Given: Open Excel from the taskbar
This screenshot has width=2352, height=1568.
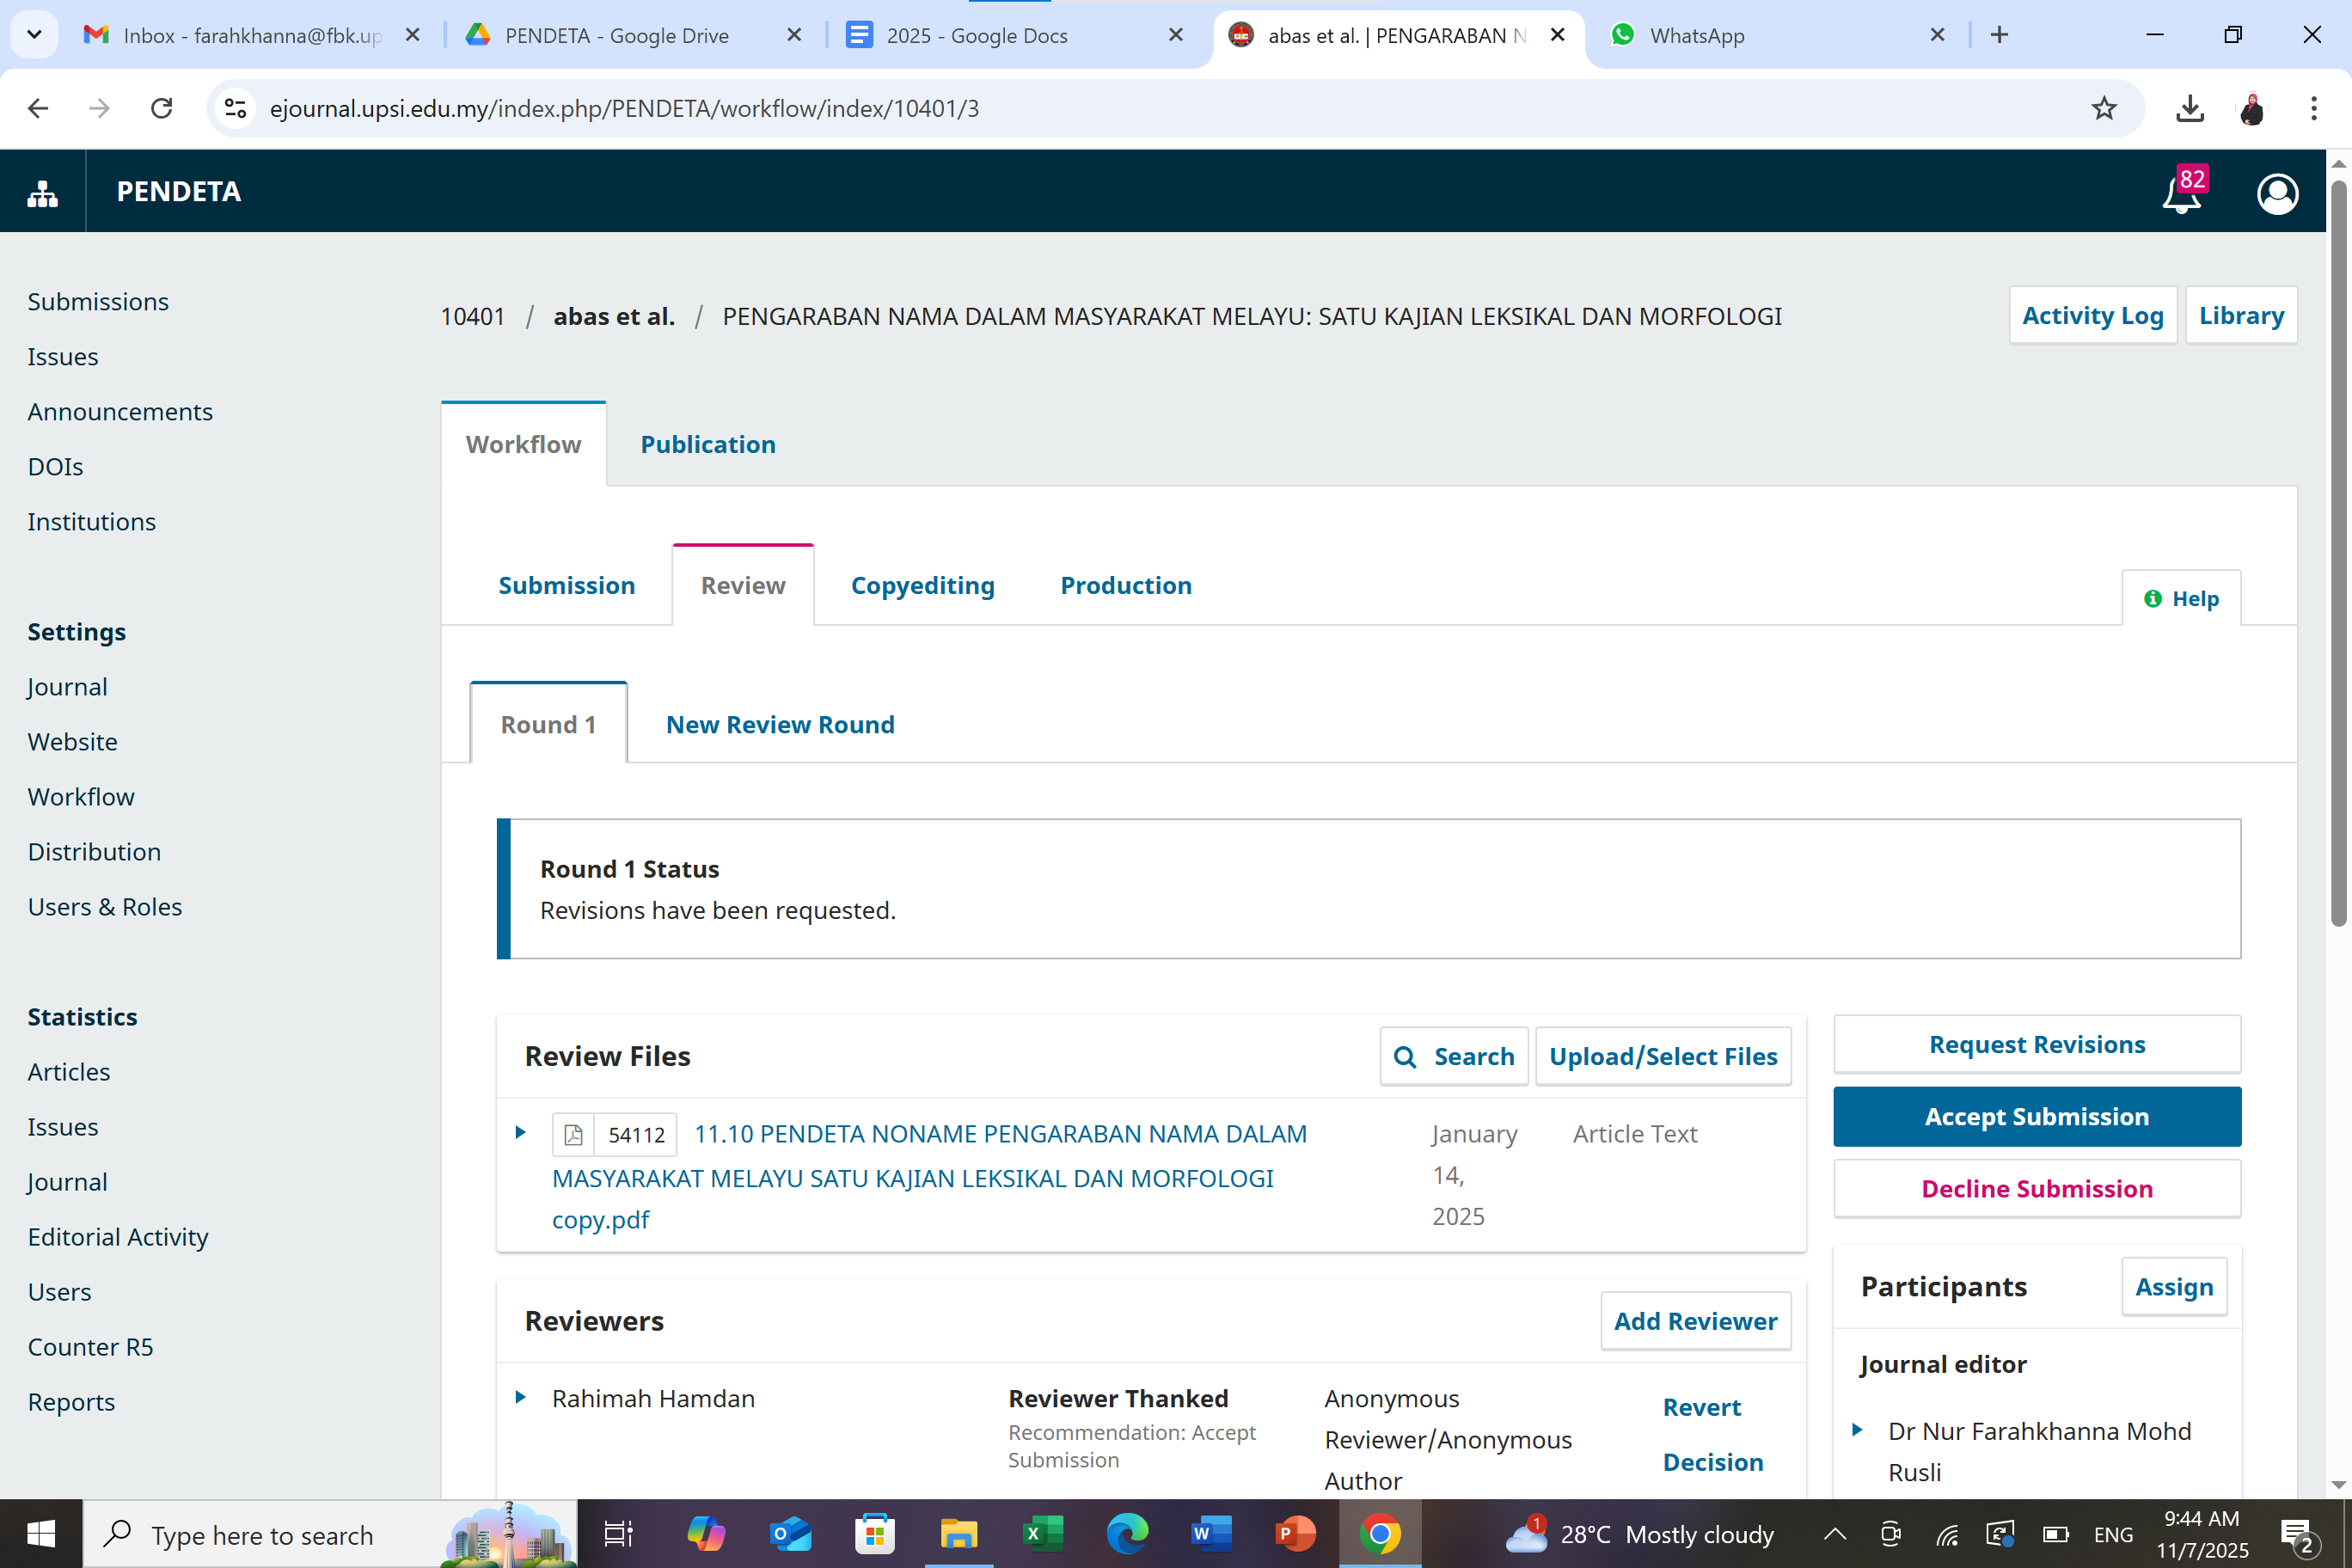Looking at the screenshot, I should (1042, 1533).
